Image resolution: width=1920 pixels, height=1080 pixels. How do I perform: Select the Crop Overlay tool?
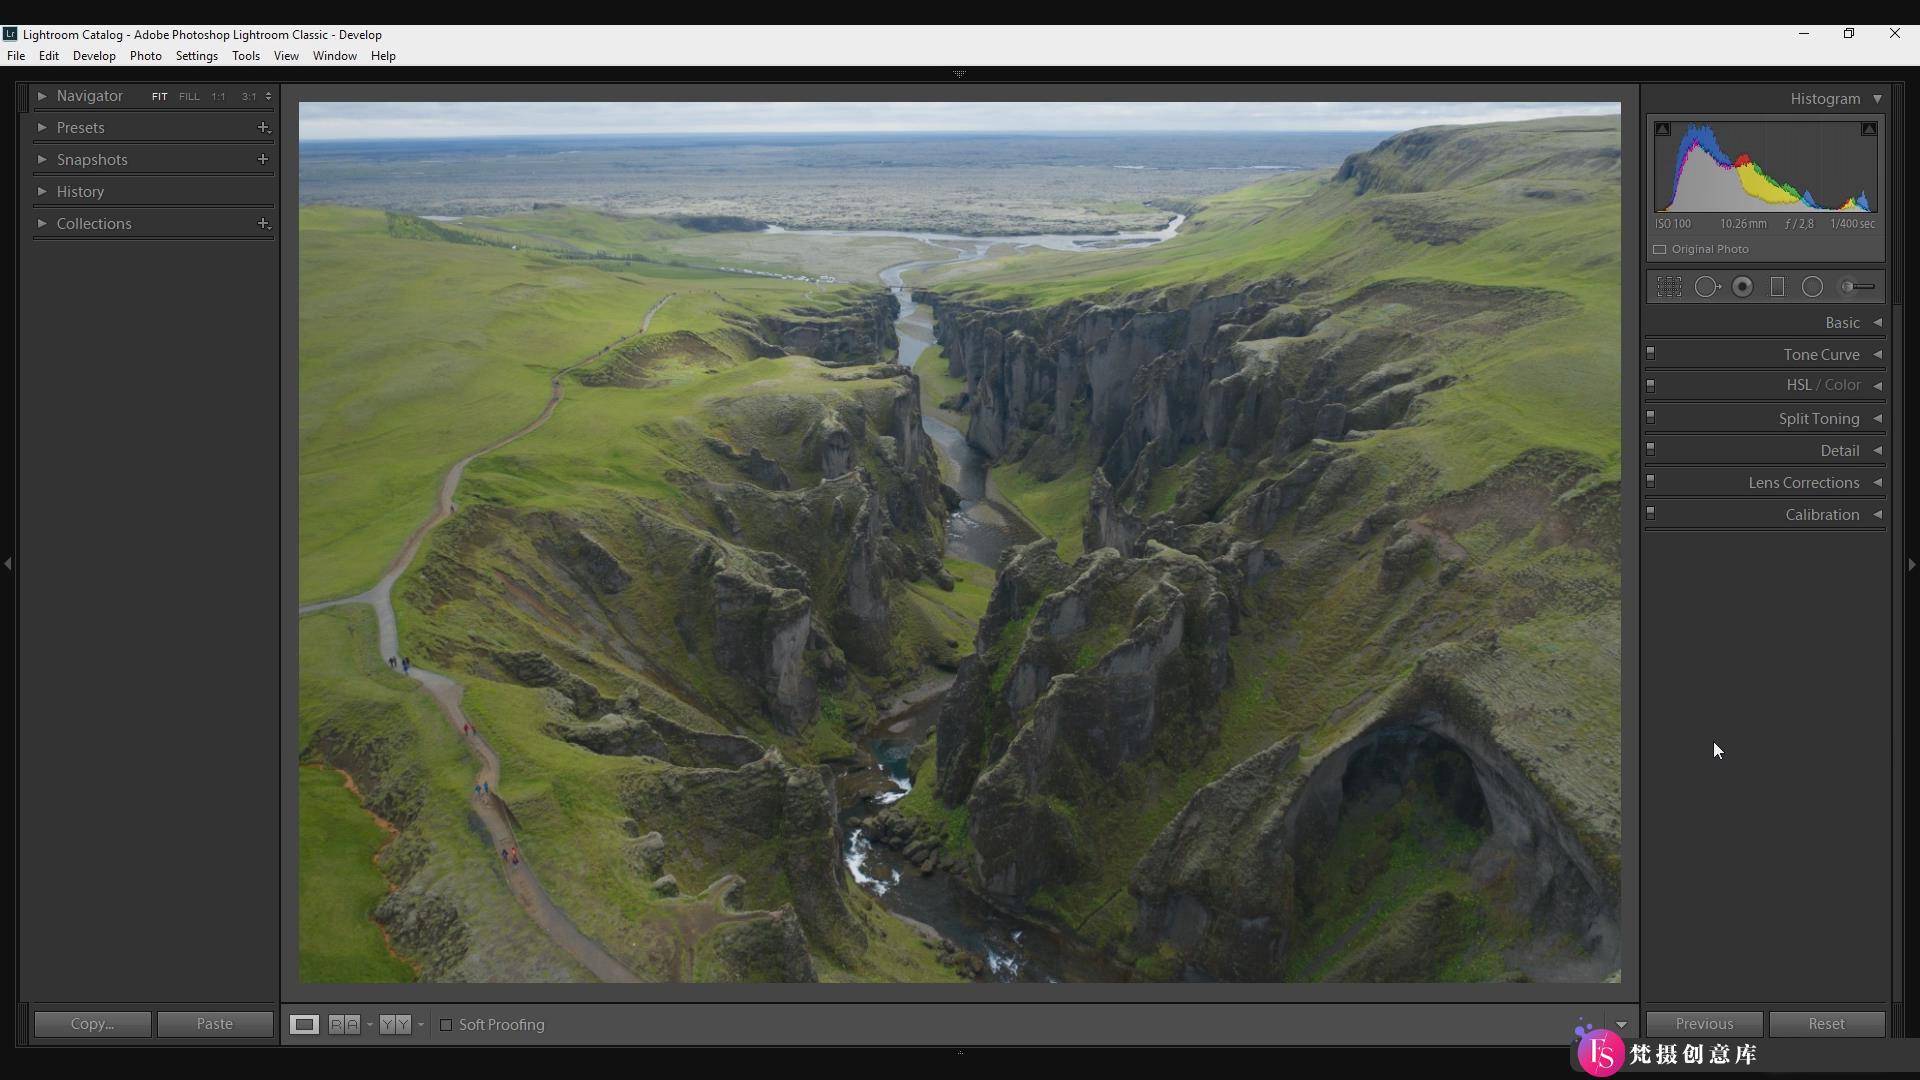point(1669,287)
